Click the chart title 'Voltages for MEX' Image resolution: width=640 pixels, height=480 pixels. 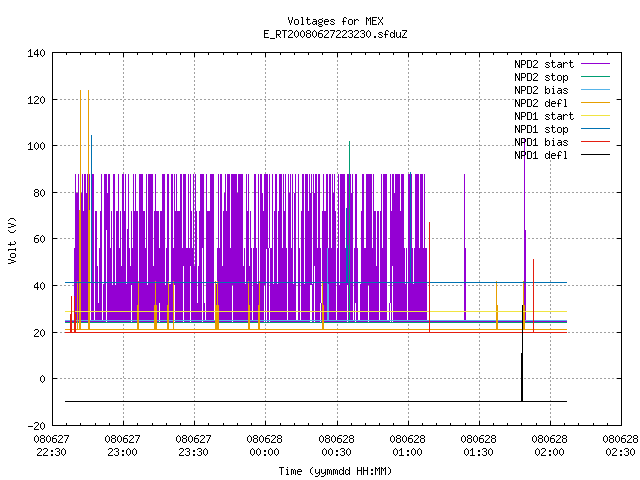tap(335, 21)
